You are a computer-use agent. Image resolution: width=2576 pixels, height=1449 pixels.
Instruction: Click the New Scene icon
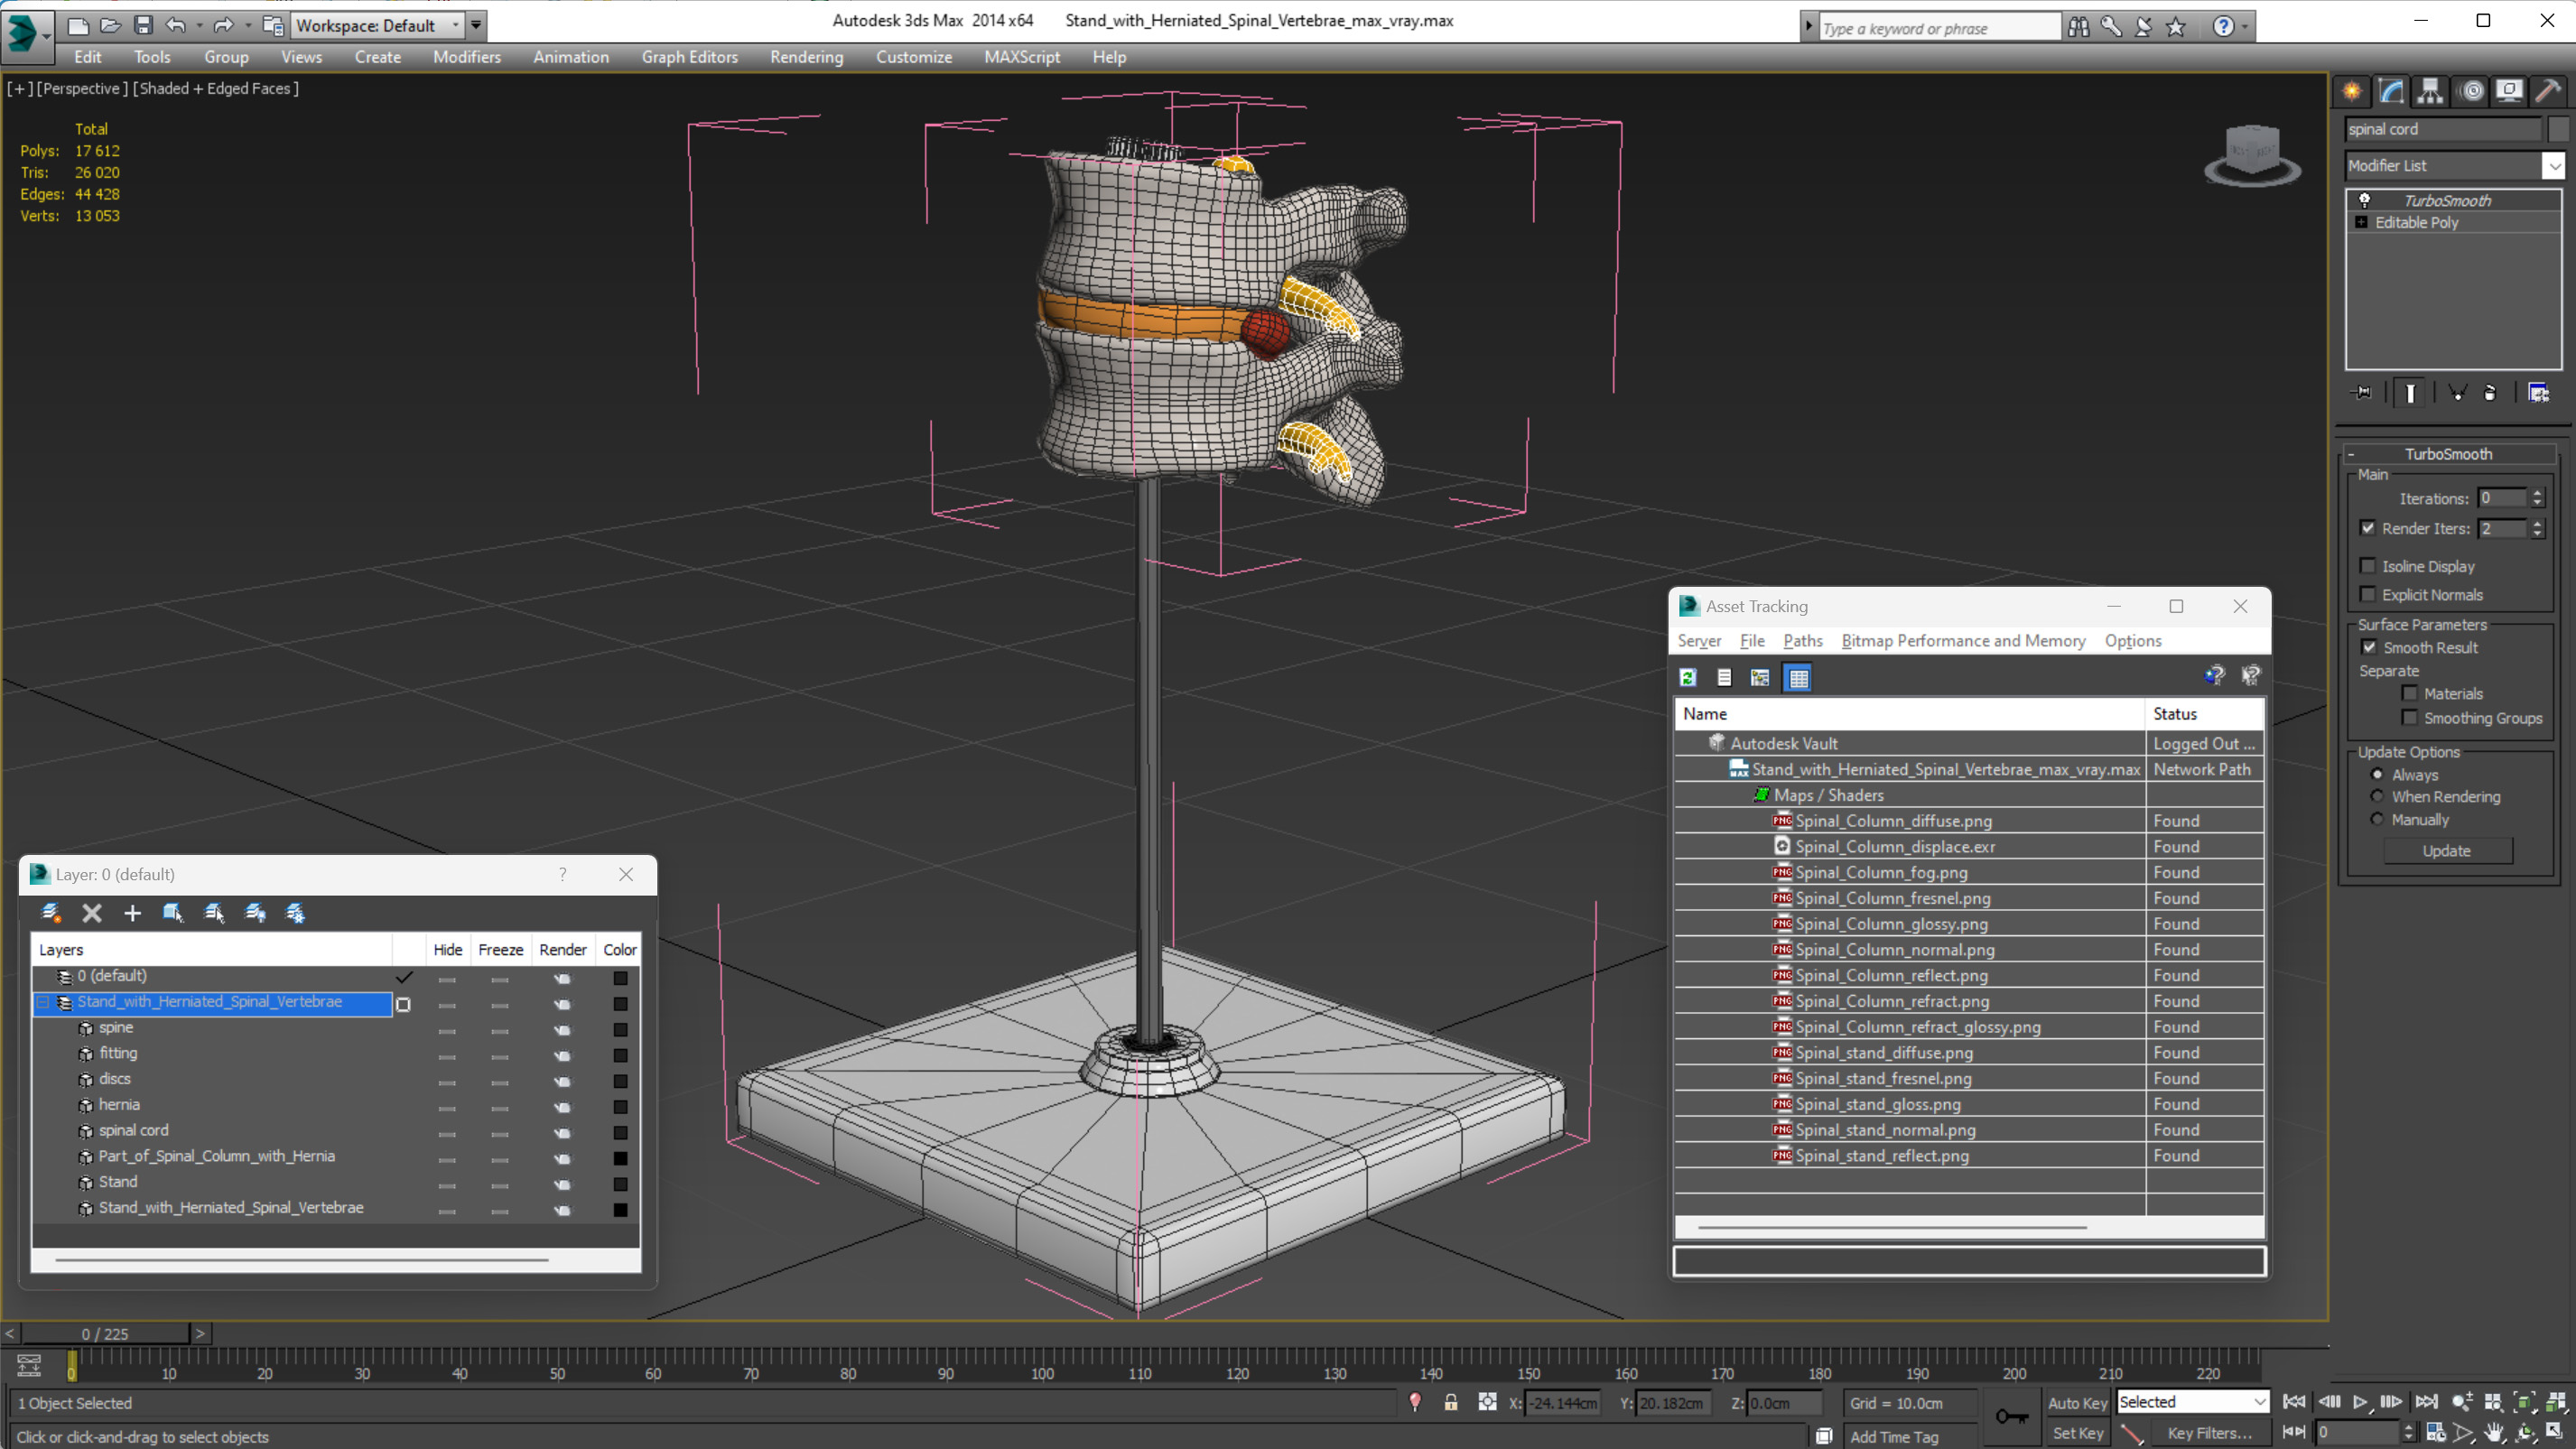[x=78, y=25]
